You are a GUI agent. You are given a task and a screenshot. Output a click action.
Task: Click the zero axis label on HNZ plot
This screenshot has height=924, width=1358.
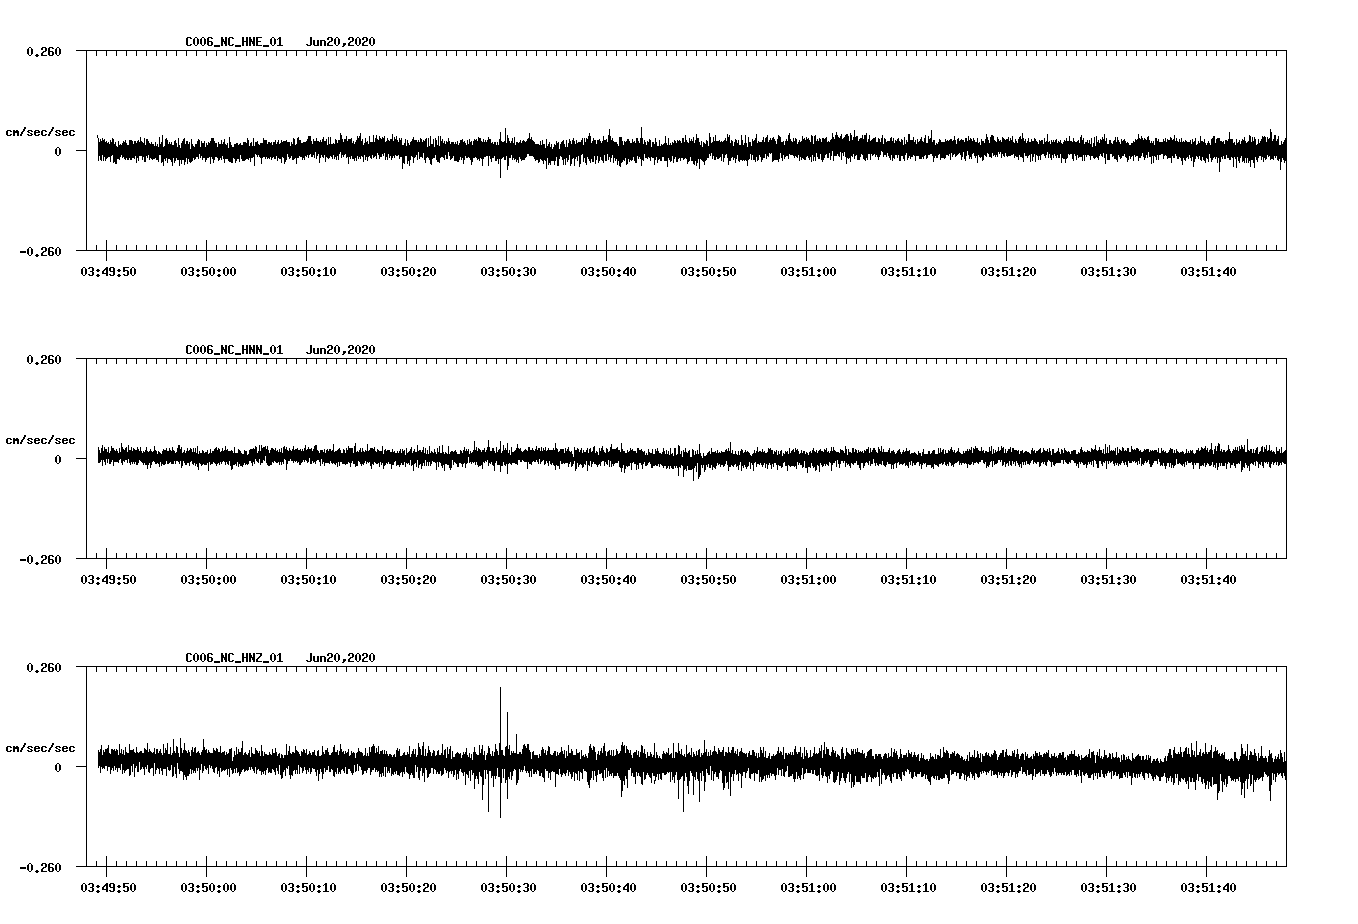[57, 768]
